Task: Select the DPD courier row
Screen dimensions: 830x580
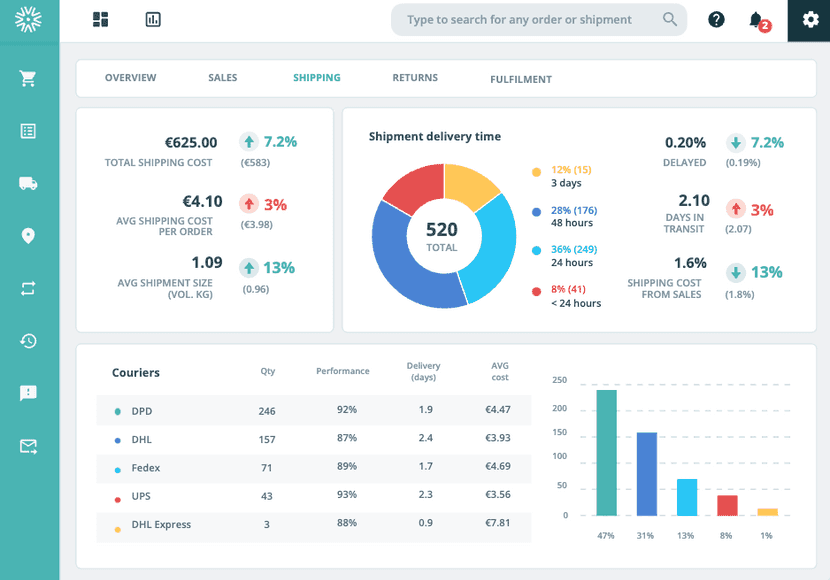Action: (x=313, y=410)
